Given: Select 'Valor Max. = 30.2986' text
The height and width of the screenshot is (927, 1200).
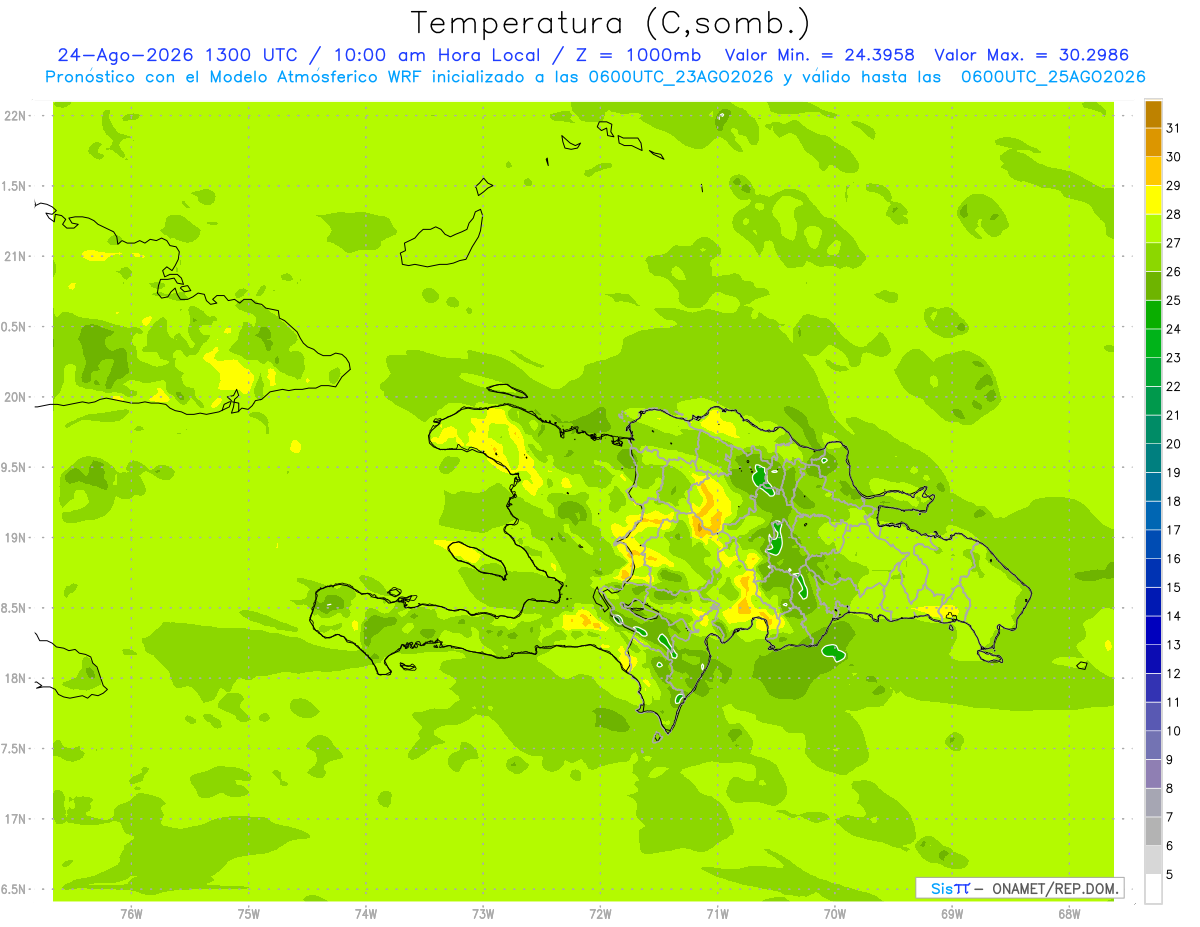Looking at the screenshot, I should 1031,55.
